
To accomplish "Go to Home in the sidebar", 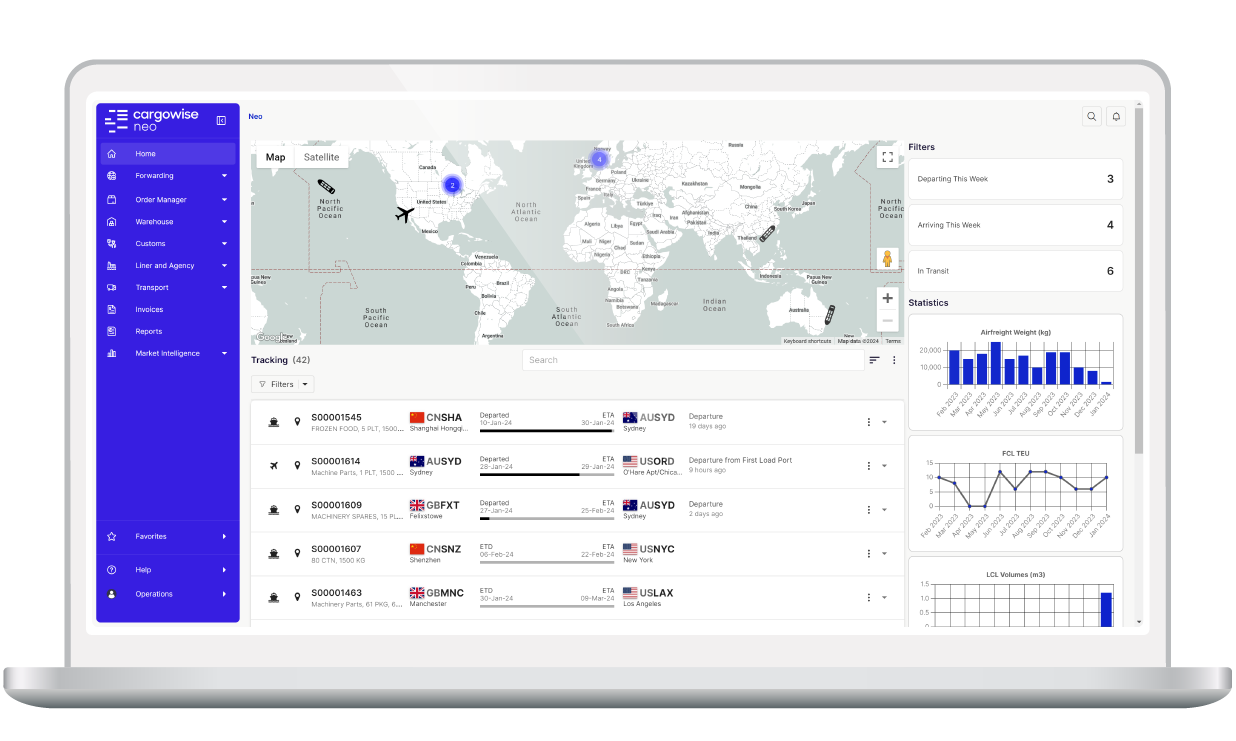I will point(168,154).
